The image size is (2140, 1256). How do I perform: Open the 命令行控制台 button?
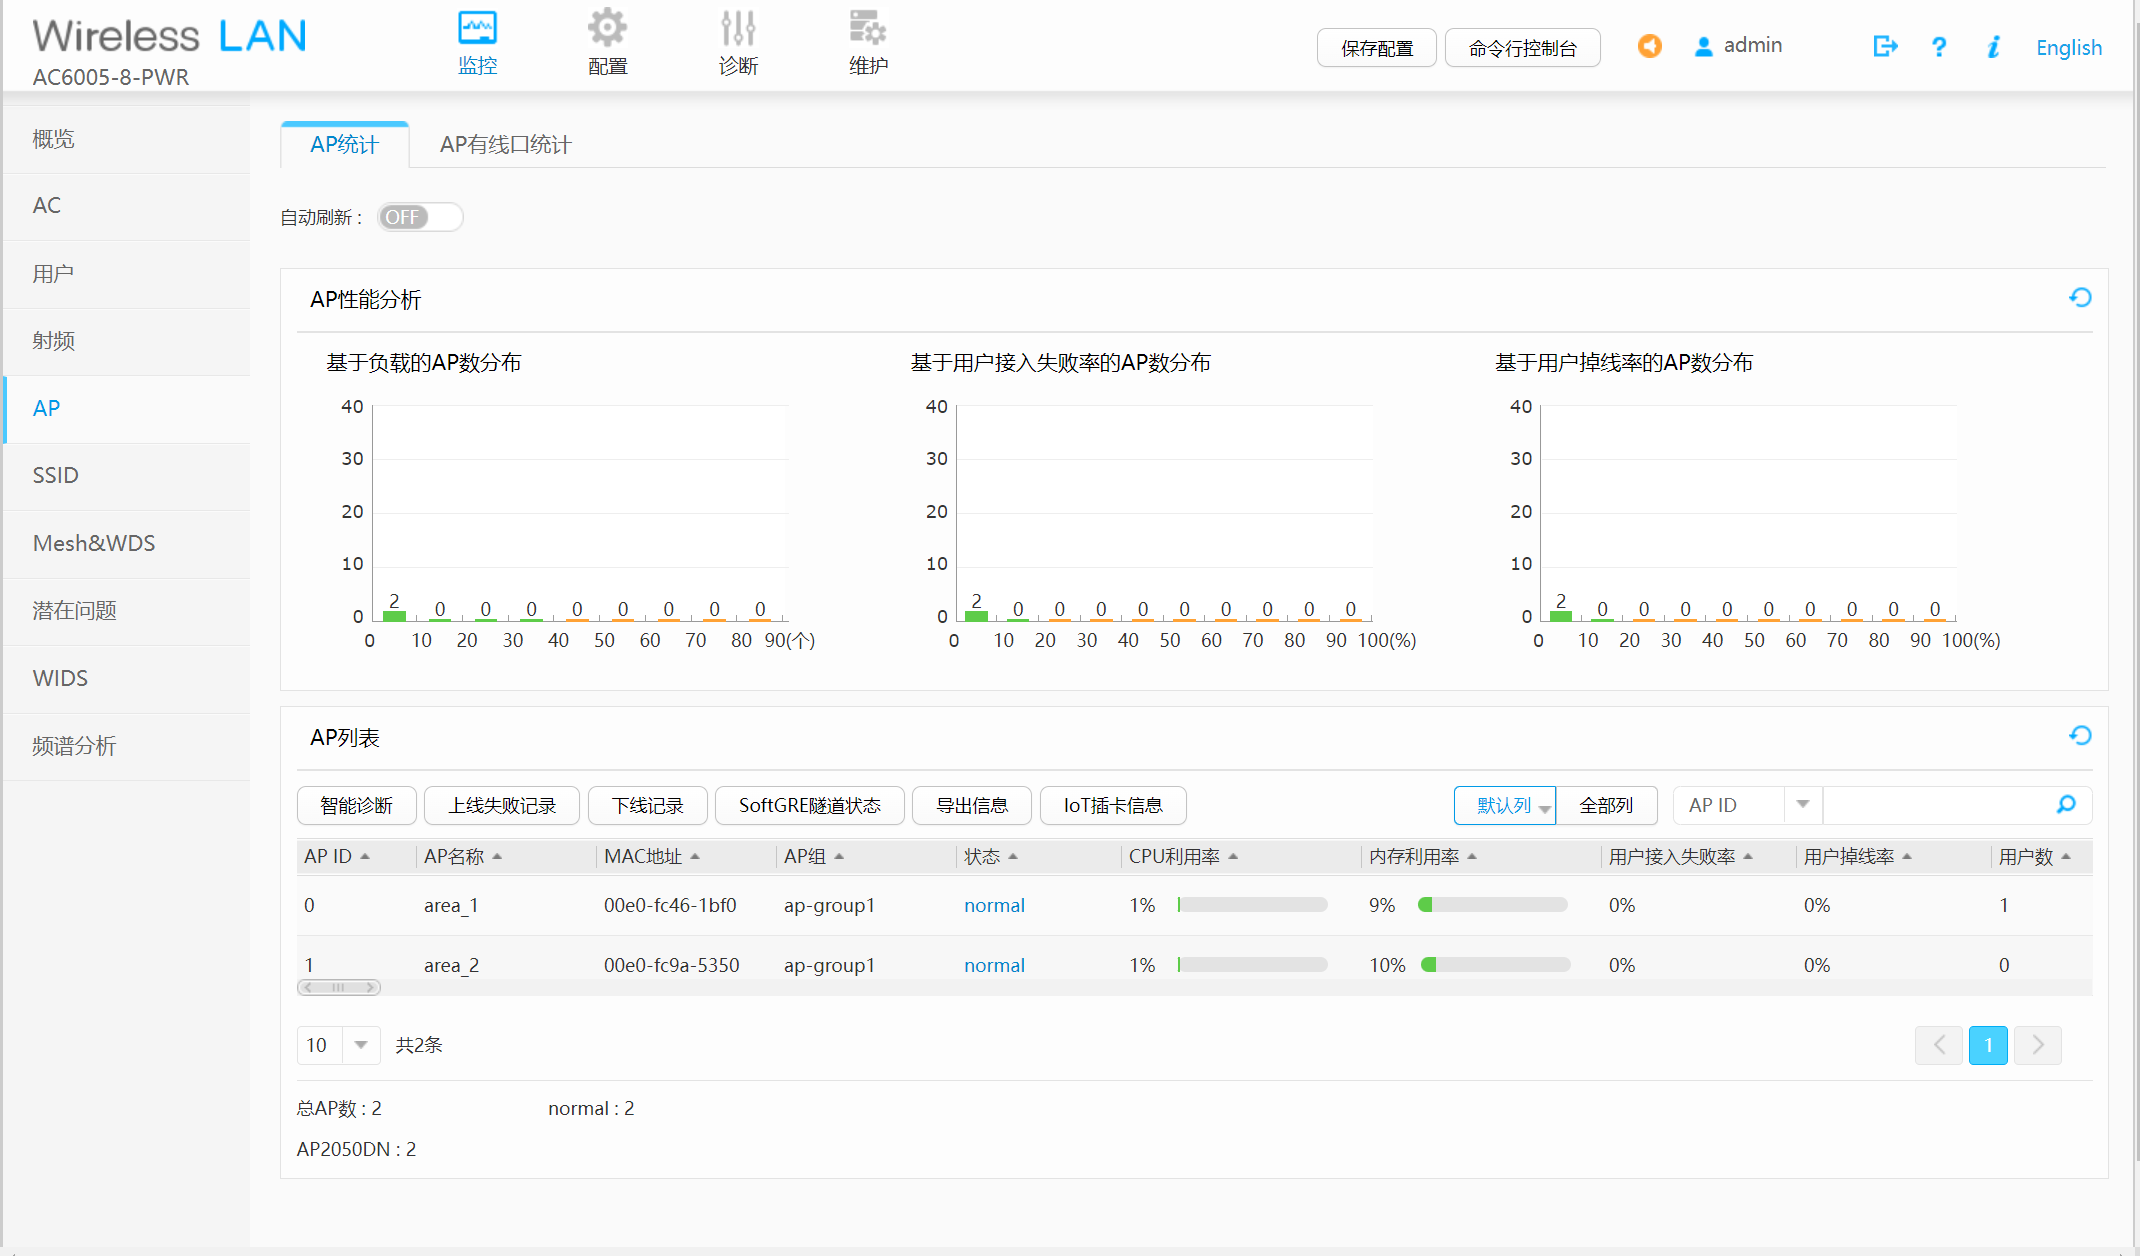[1523, 48]
